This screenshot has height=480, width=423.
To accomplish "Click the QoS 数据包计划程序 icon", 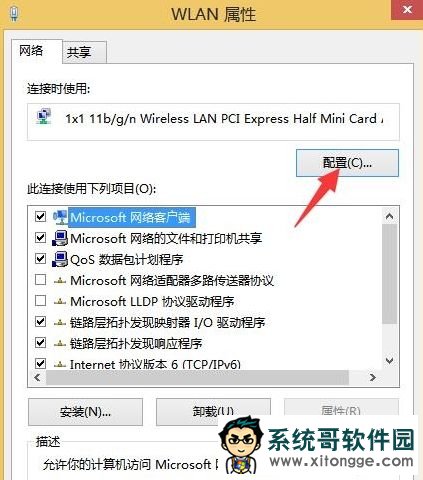I will click(x=60, y=259).
